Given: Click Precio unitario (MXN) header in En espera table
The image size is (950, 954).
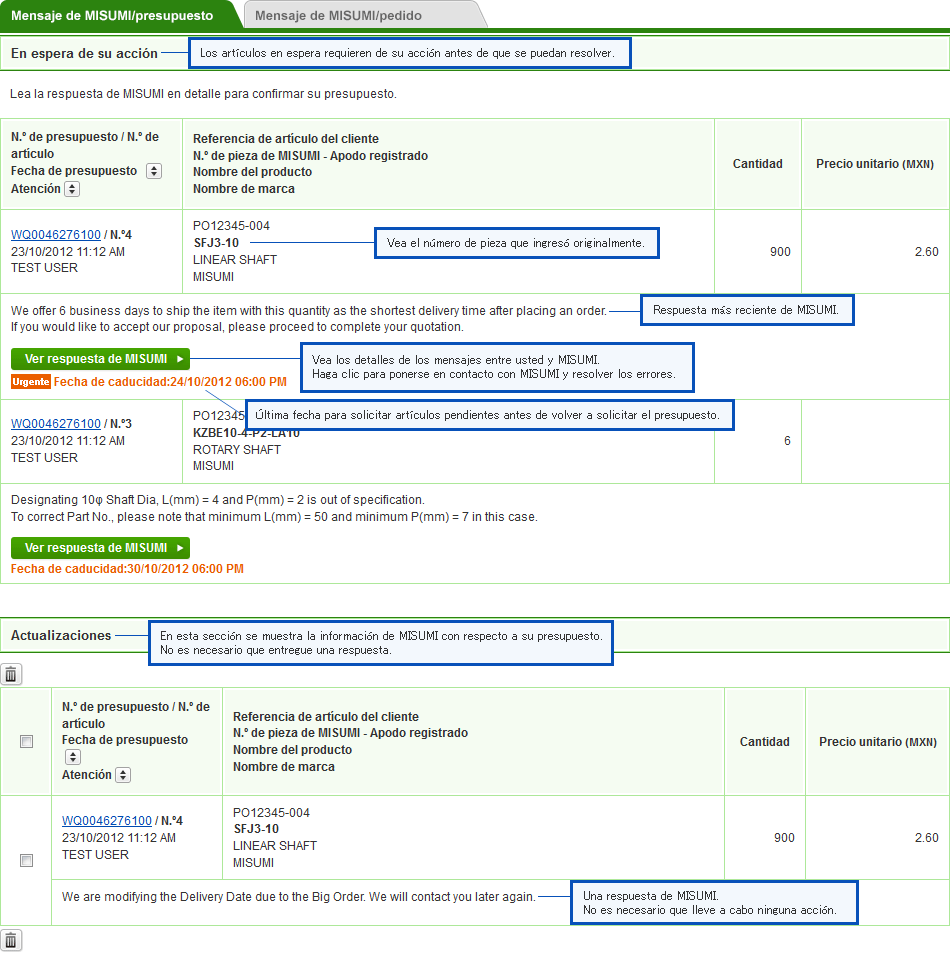Looking at the screenshot, I should [x=875, y=164].
